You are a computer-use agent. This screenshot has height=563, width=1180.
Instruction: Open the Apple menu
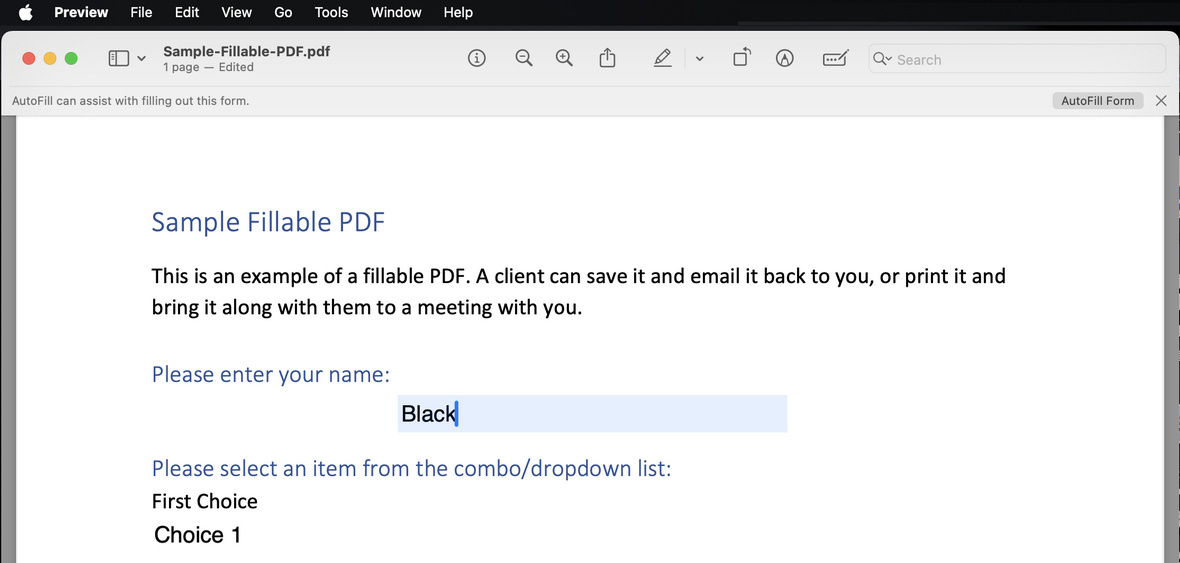pos(26,12)
